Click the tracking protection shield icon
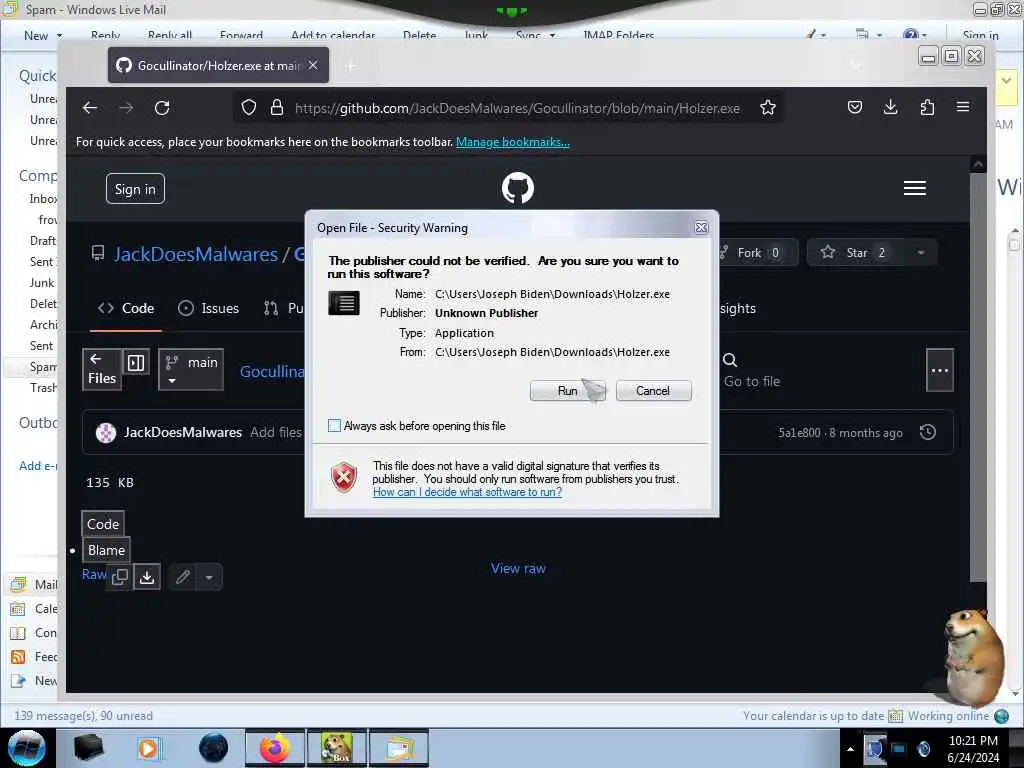1024x768 pixels. coord(249,108)
